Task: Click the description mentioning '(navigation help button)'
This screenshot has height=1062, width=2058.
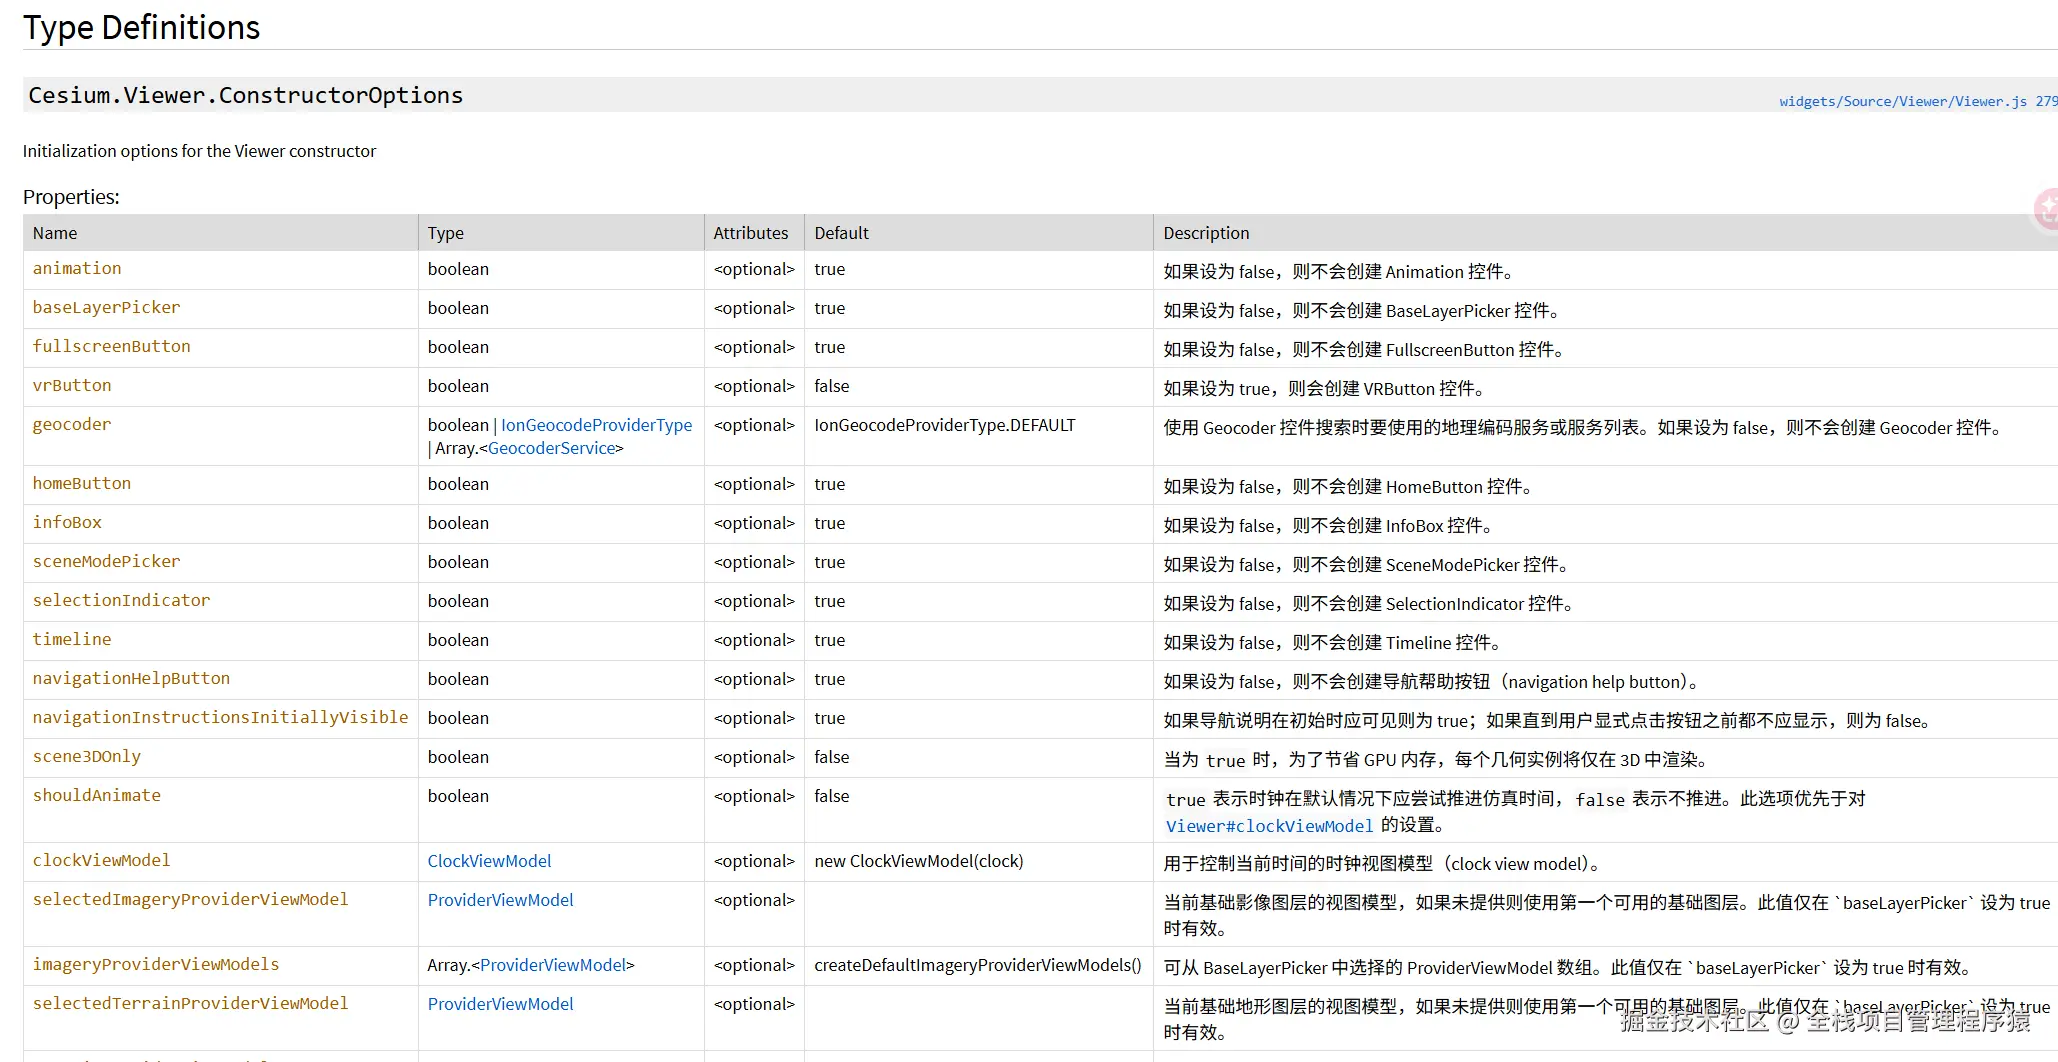Action: point(1432,681)
